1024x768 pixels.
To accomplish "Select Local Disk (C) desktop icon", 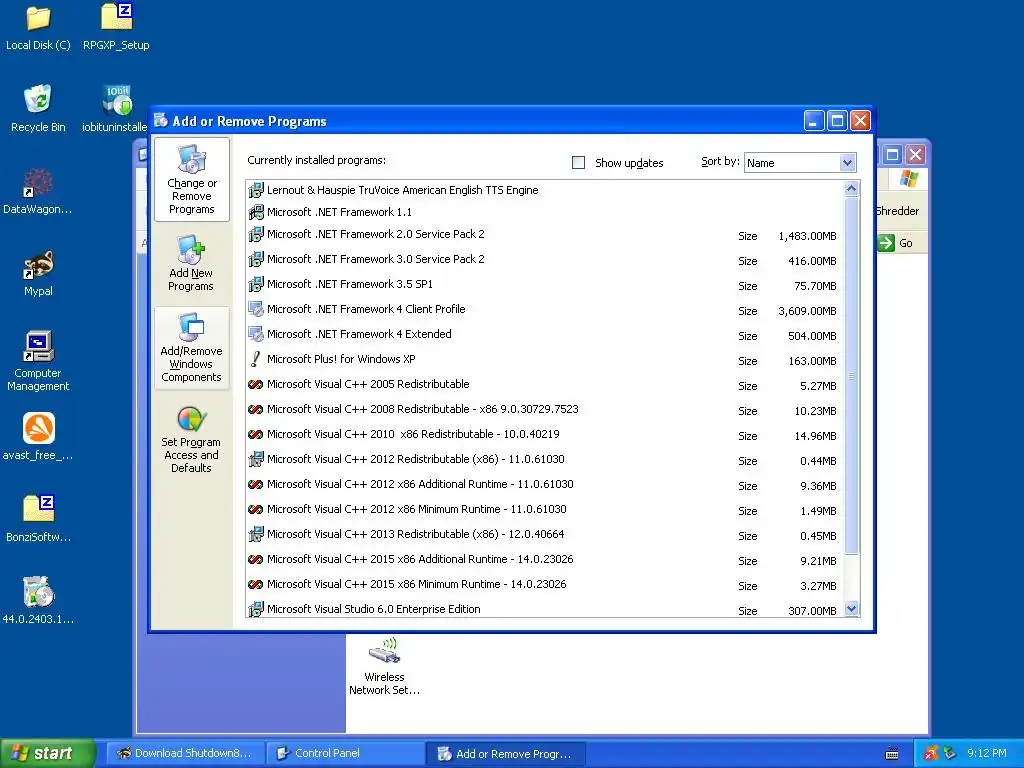I will pyautogui.click(x=38, y=28).
